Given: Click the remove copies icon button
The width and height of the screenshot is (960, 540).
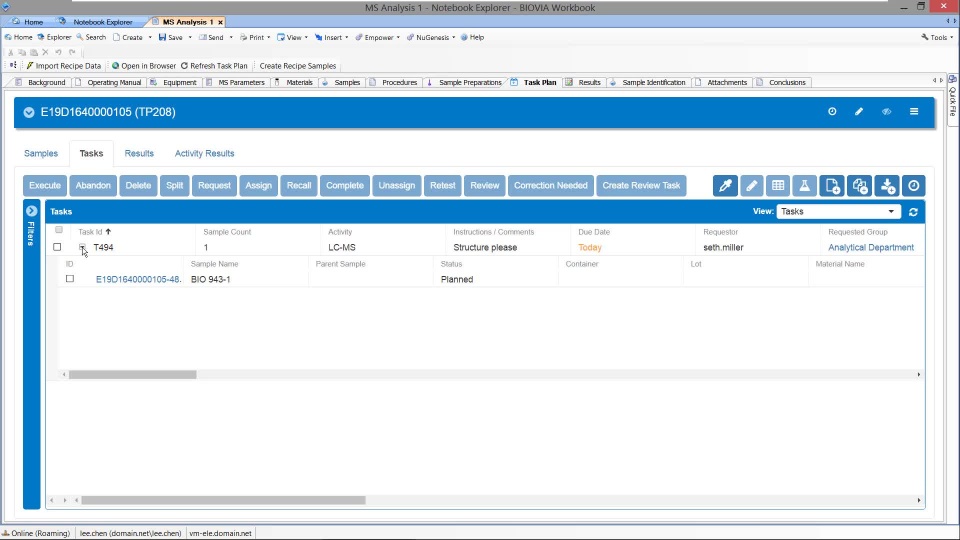Looking at the screenshot, I should click(x=860, y=186).
